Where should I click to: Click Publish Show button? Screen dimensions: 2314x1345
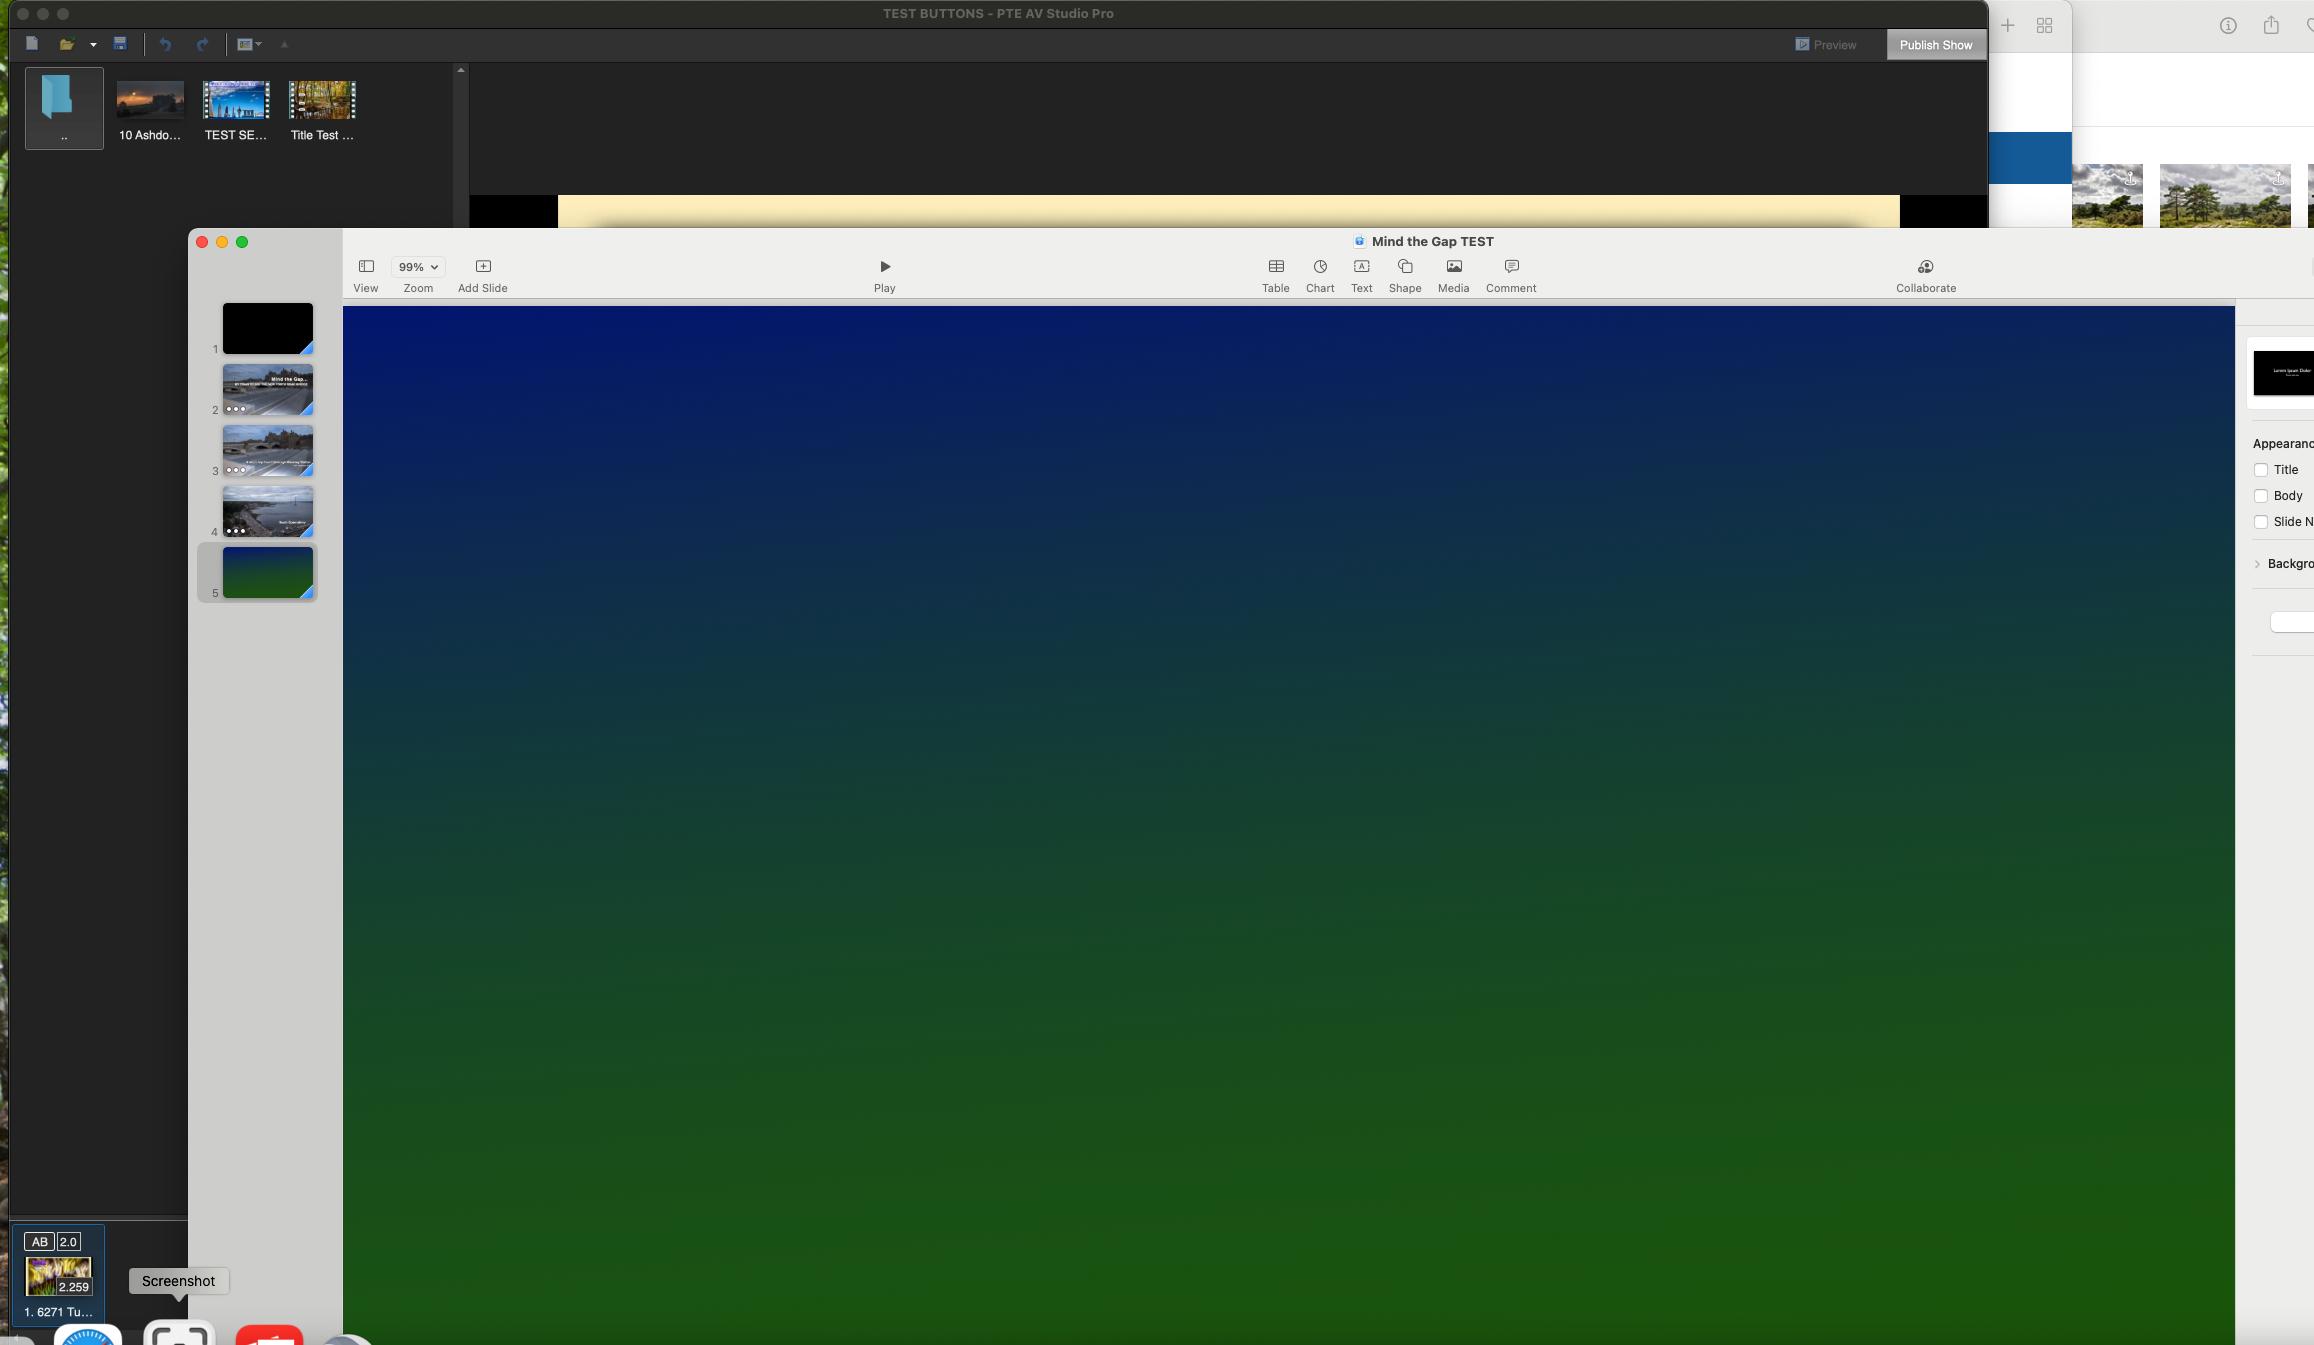1935,45
